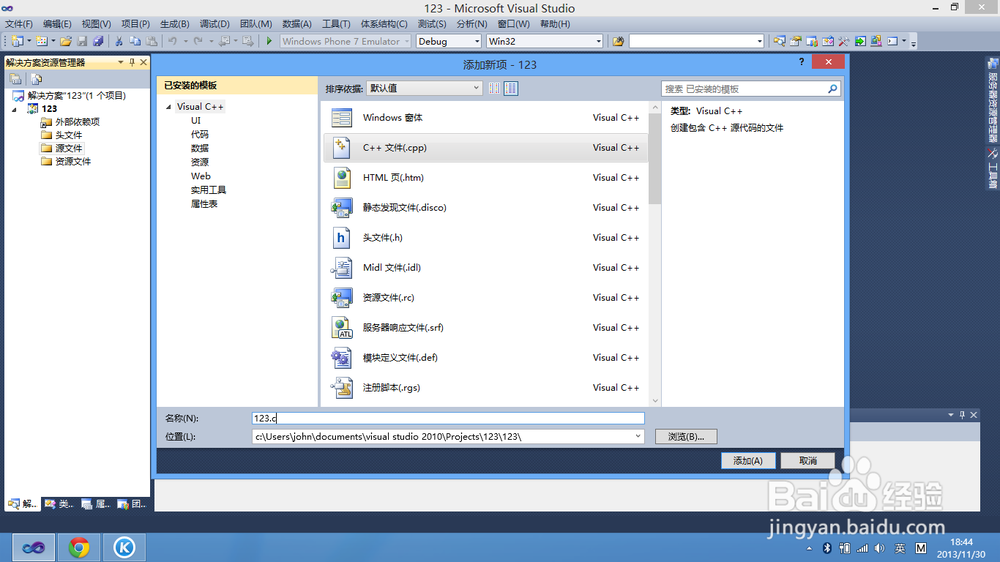This screenshot has width=1000, height=562.
Task: Select the 模块定义文件(.def) template
Action: coord(484,357)
